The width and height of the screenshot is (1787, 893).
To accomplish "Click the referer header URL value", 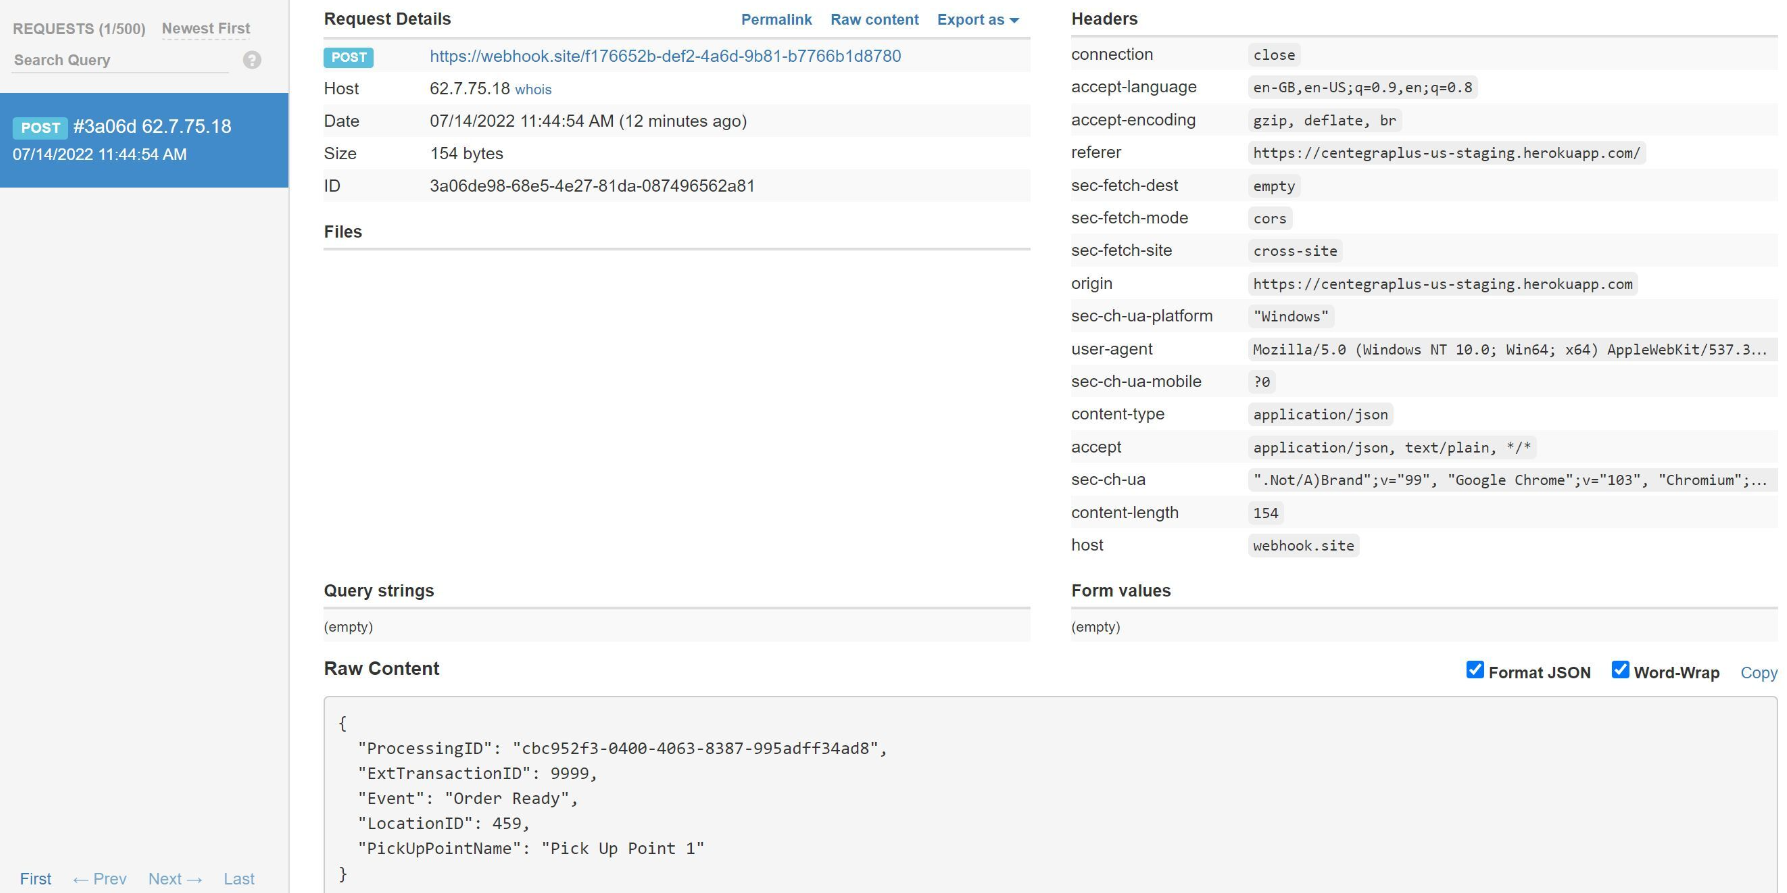I will click(x=1446, y=153).
